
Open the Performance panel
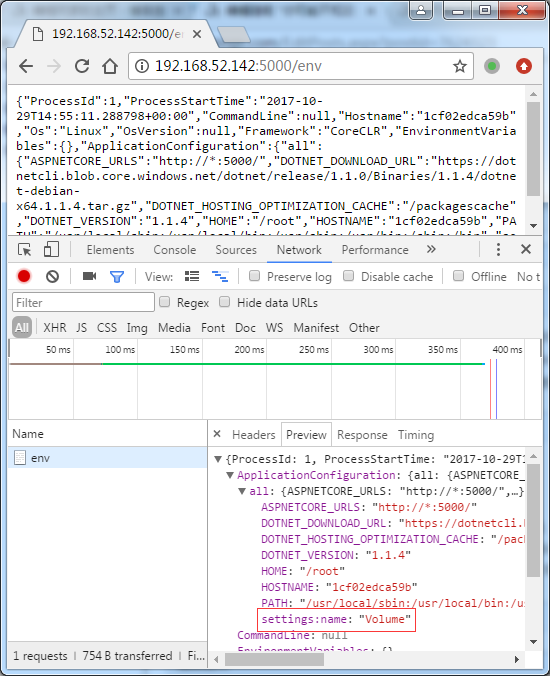pyautogui.click(x=375, y=250)
